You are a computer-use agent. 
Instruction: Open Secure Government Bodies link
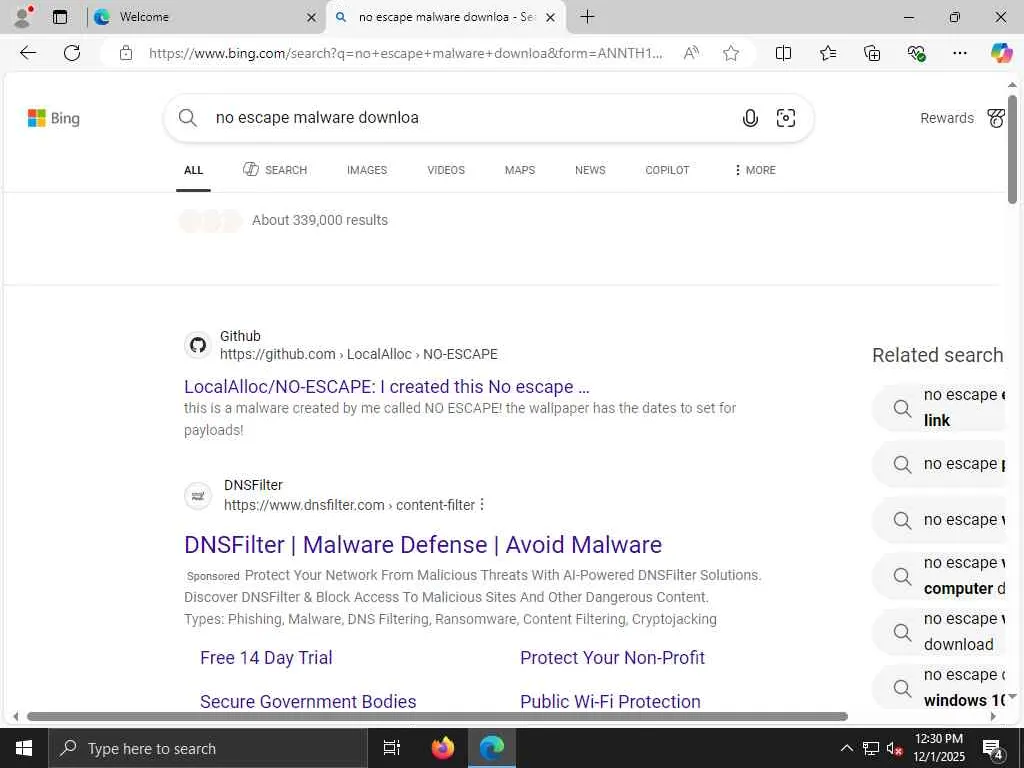tap(308, 701)
